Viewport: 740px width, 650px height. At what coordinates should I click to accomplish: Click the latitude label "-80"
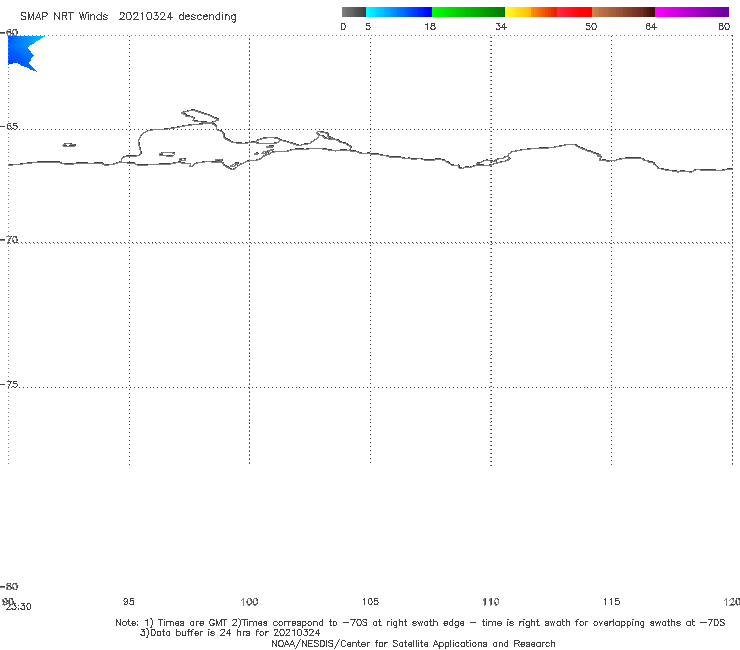click(x=9, y=586)
